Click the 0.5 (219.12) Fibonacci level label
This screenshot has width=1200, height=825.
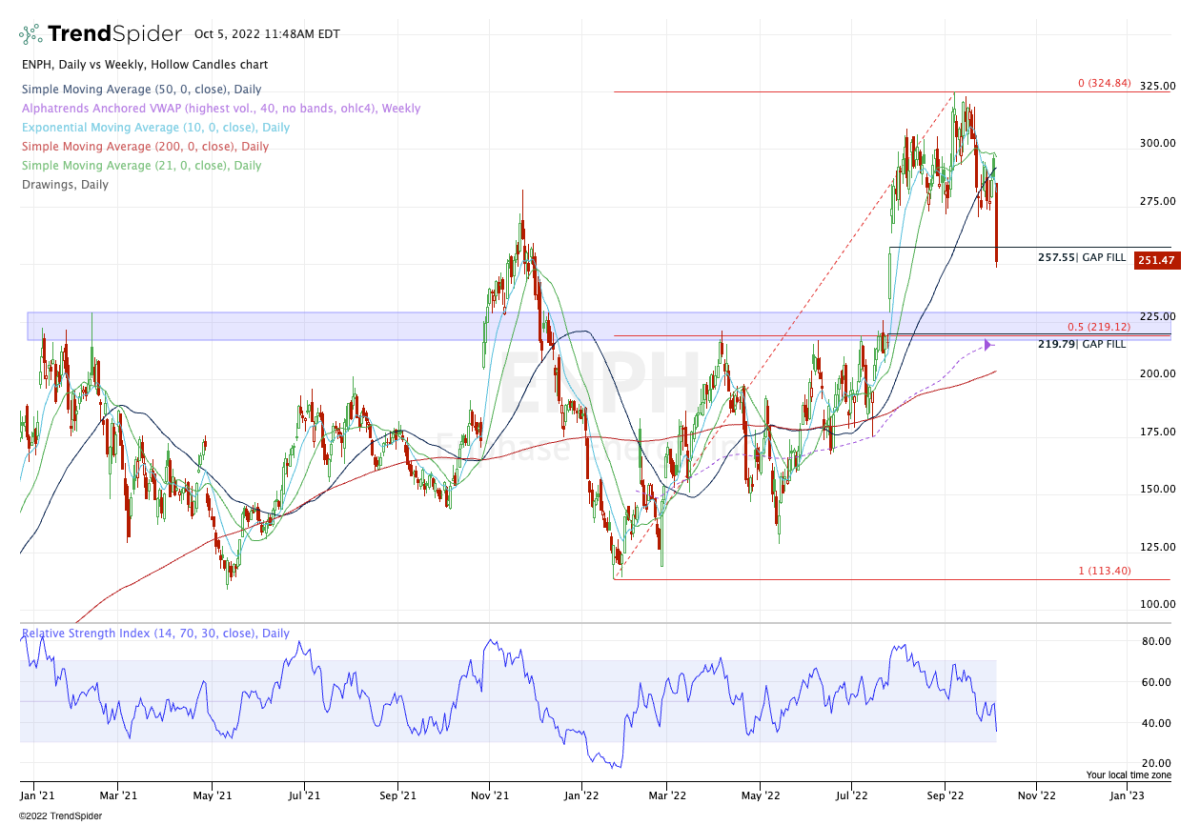[1100, 326]
